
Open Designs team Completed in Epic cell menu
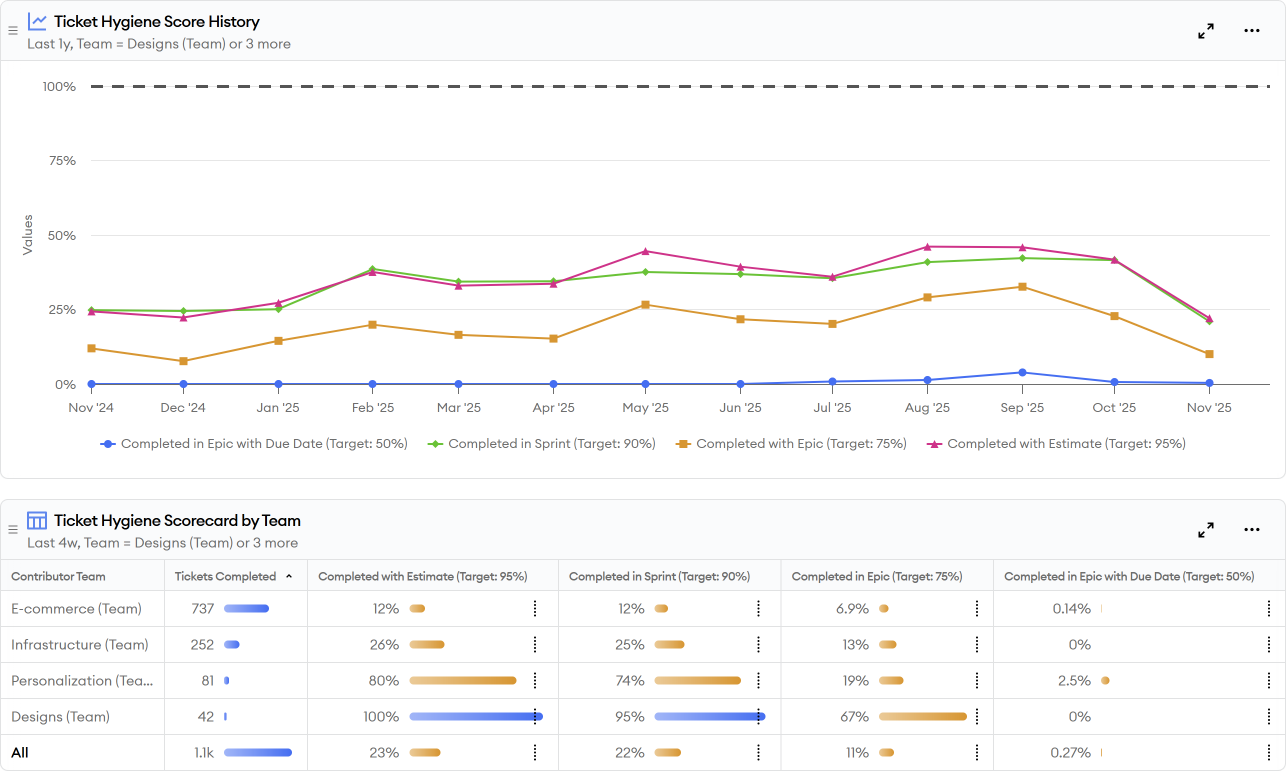tap(977, 717)
